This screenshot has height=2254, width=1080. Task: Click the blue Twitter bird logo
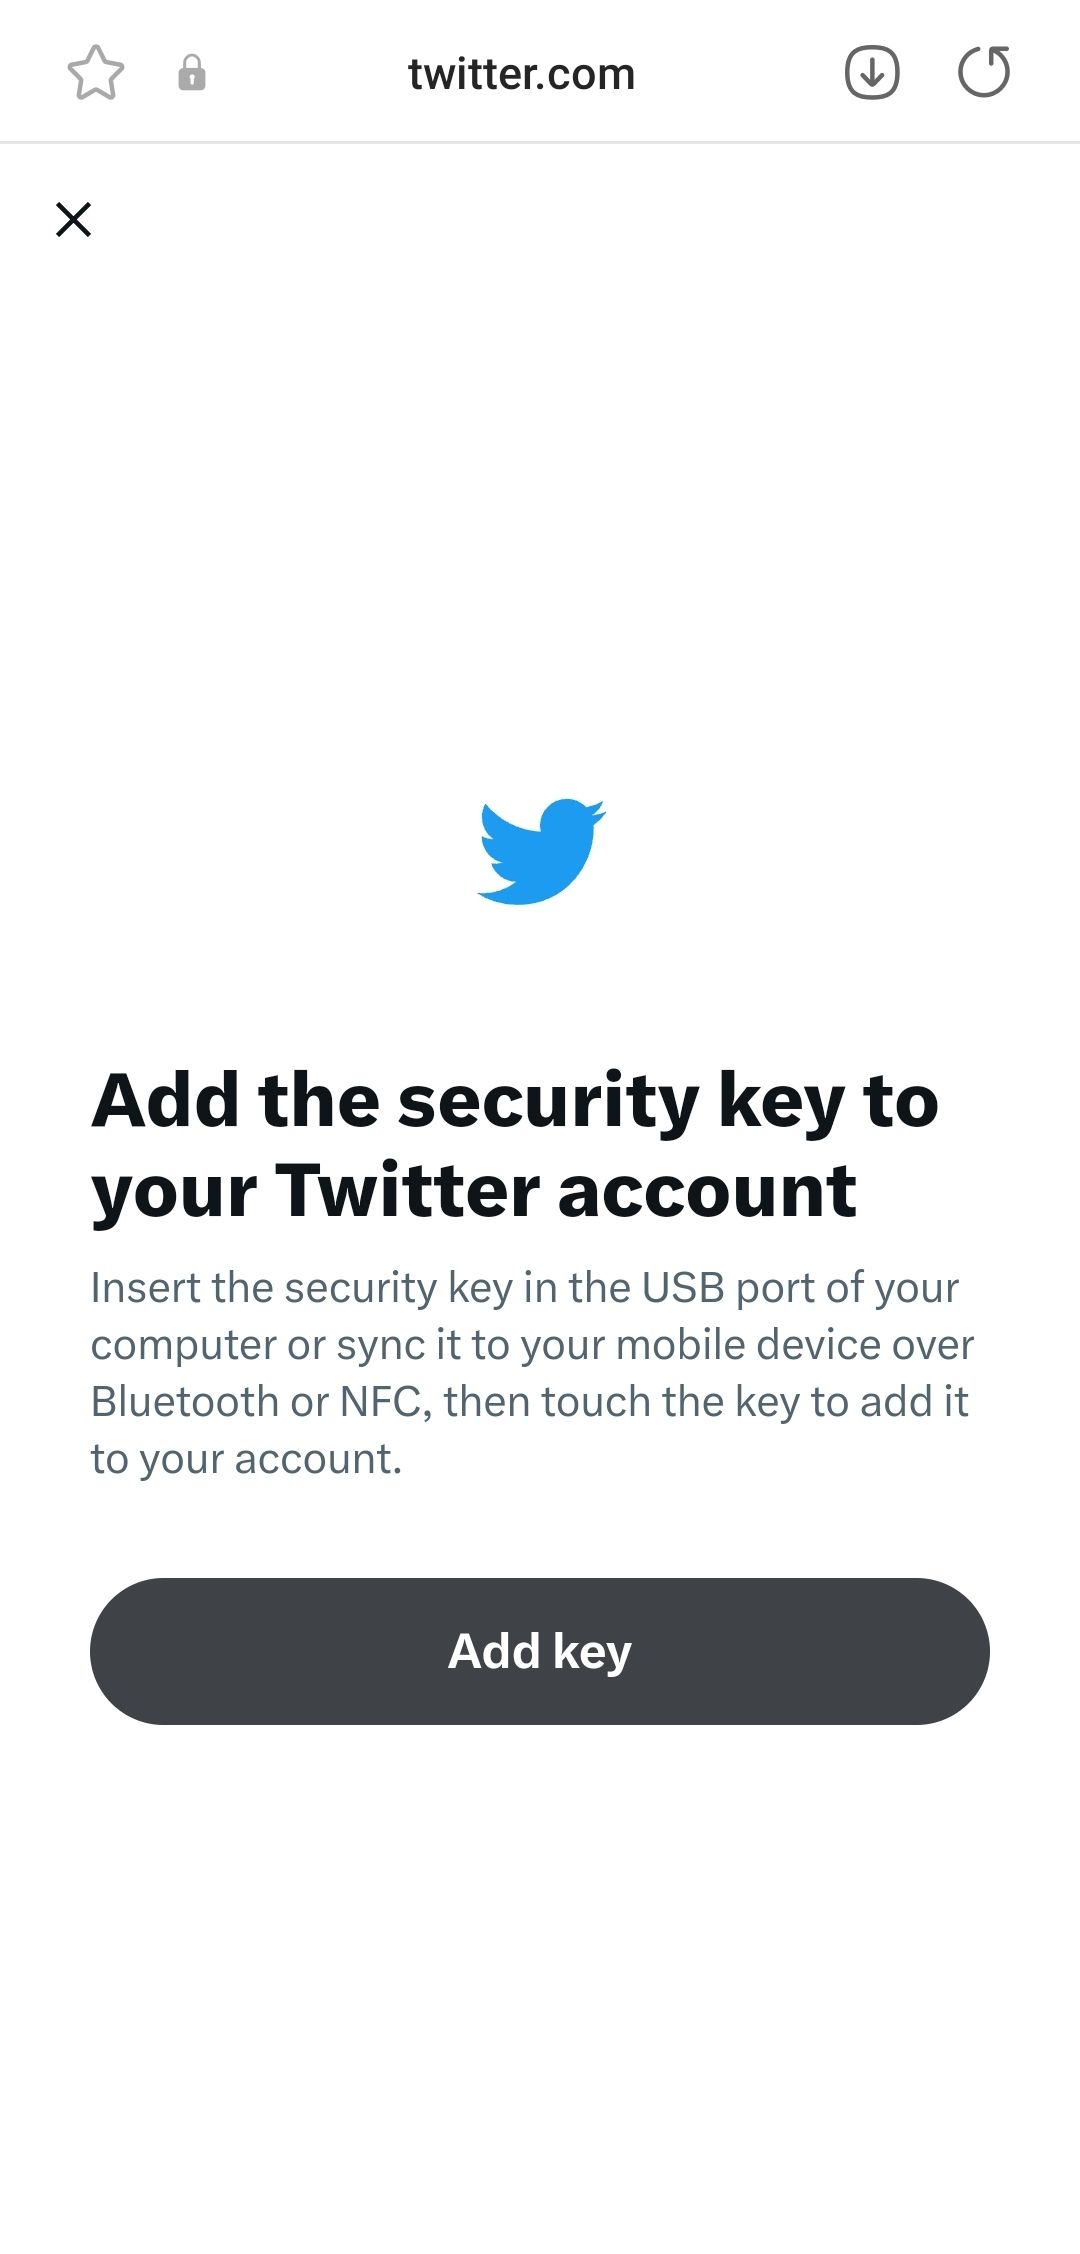(541, 851)
